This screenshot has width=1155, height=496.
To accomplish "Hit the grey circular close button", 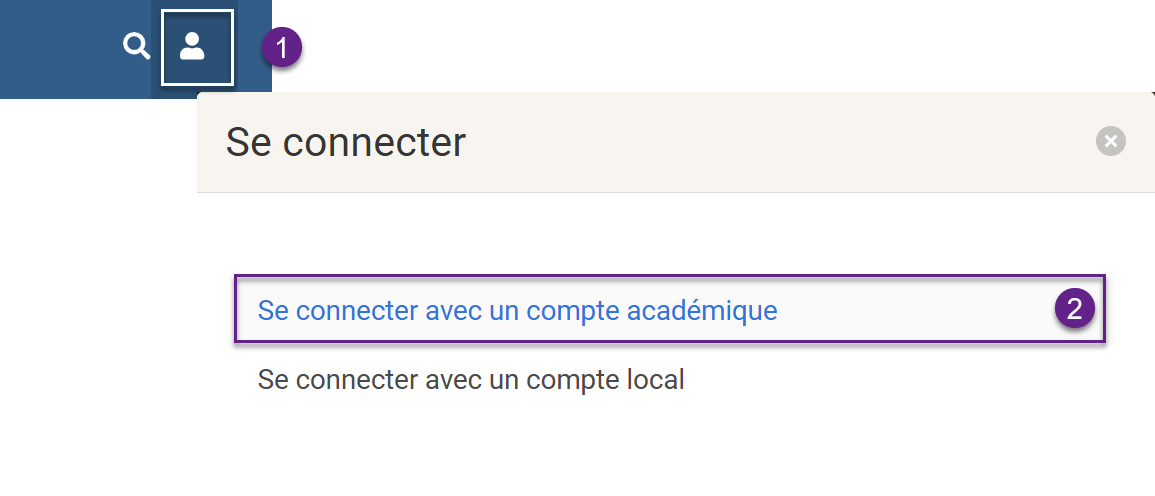I will 1110,141.
